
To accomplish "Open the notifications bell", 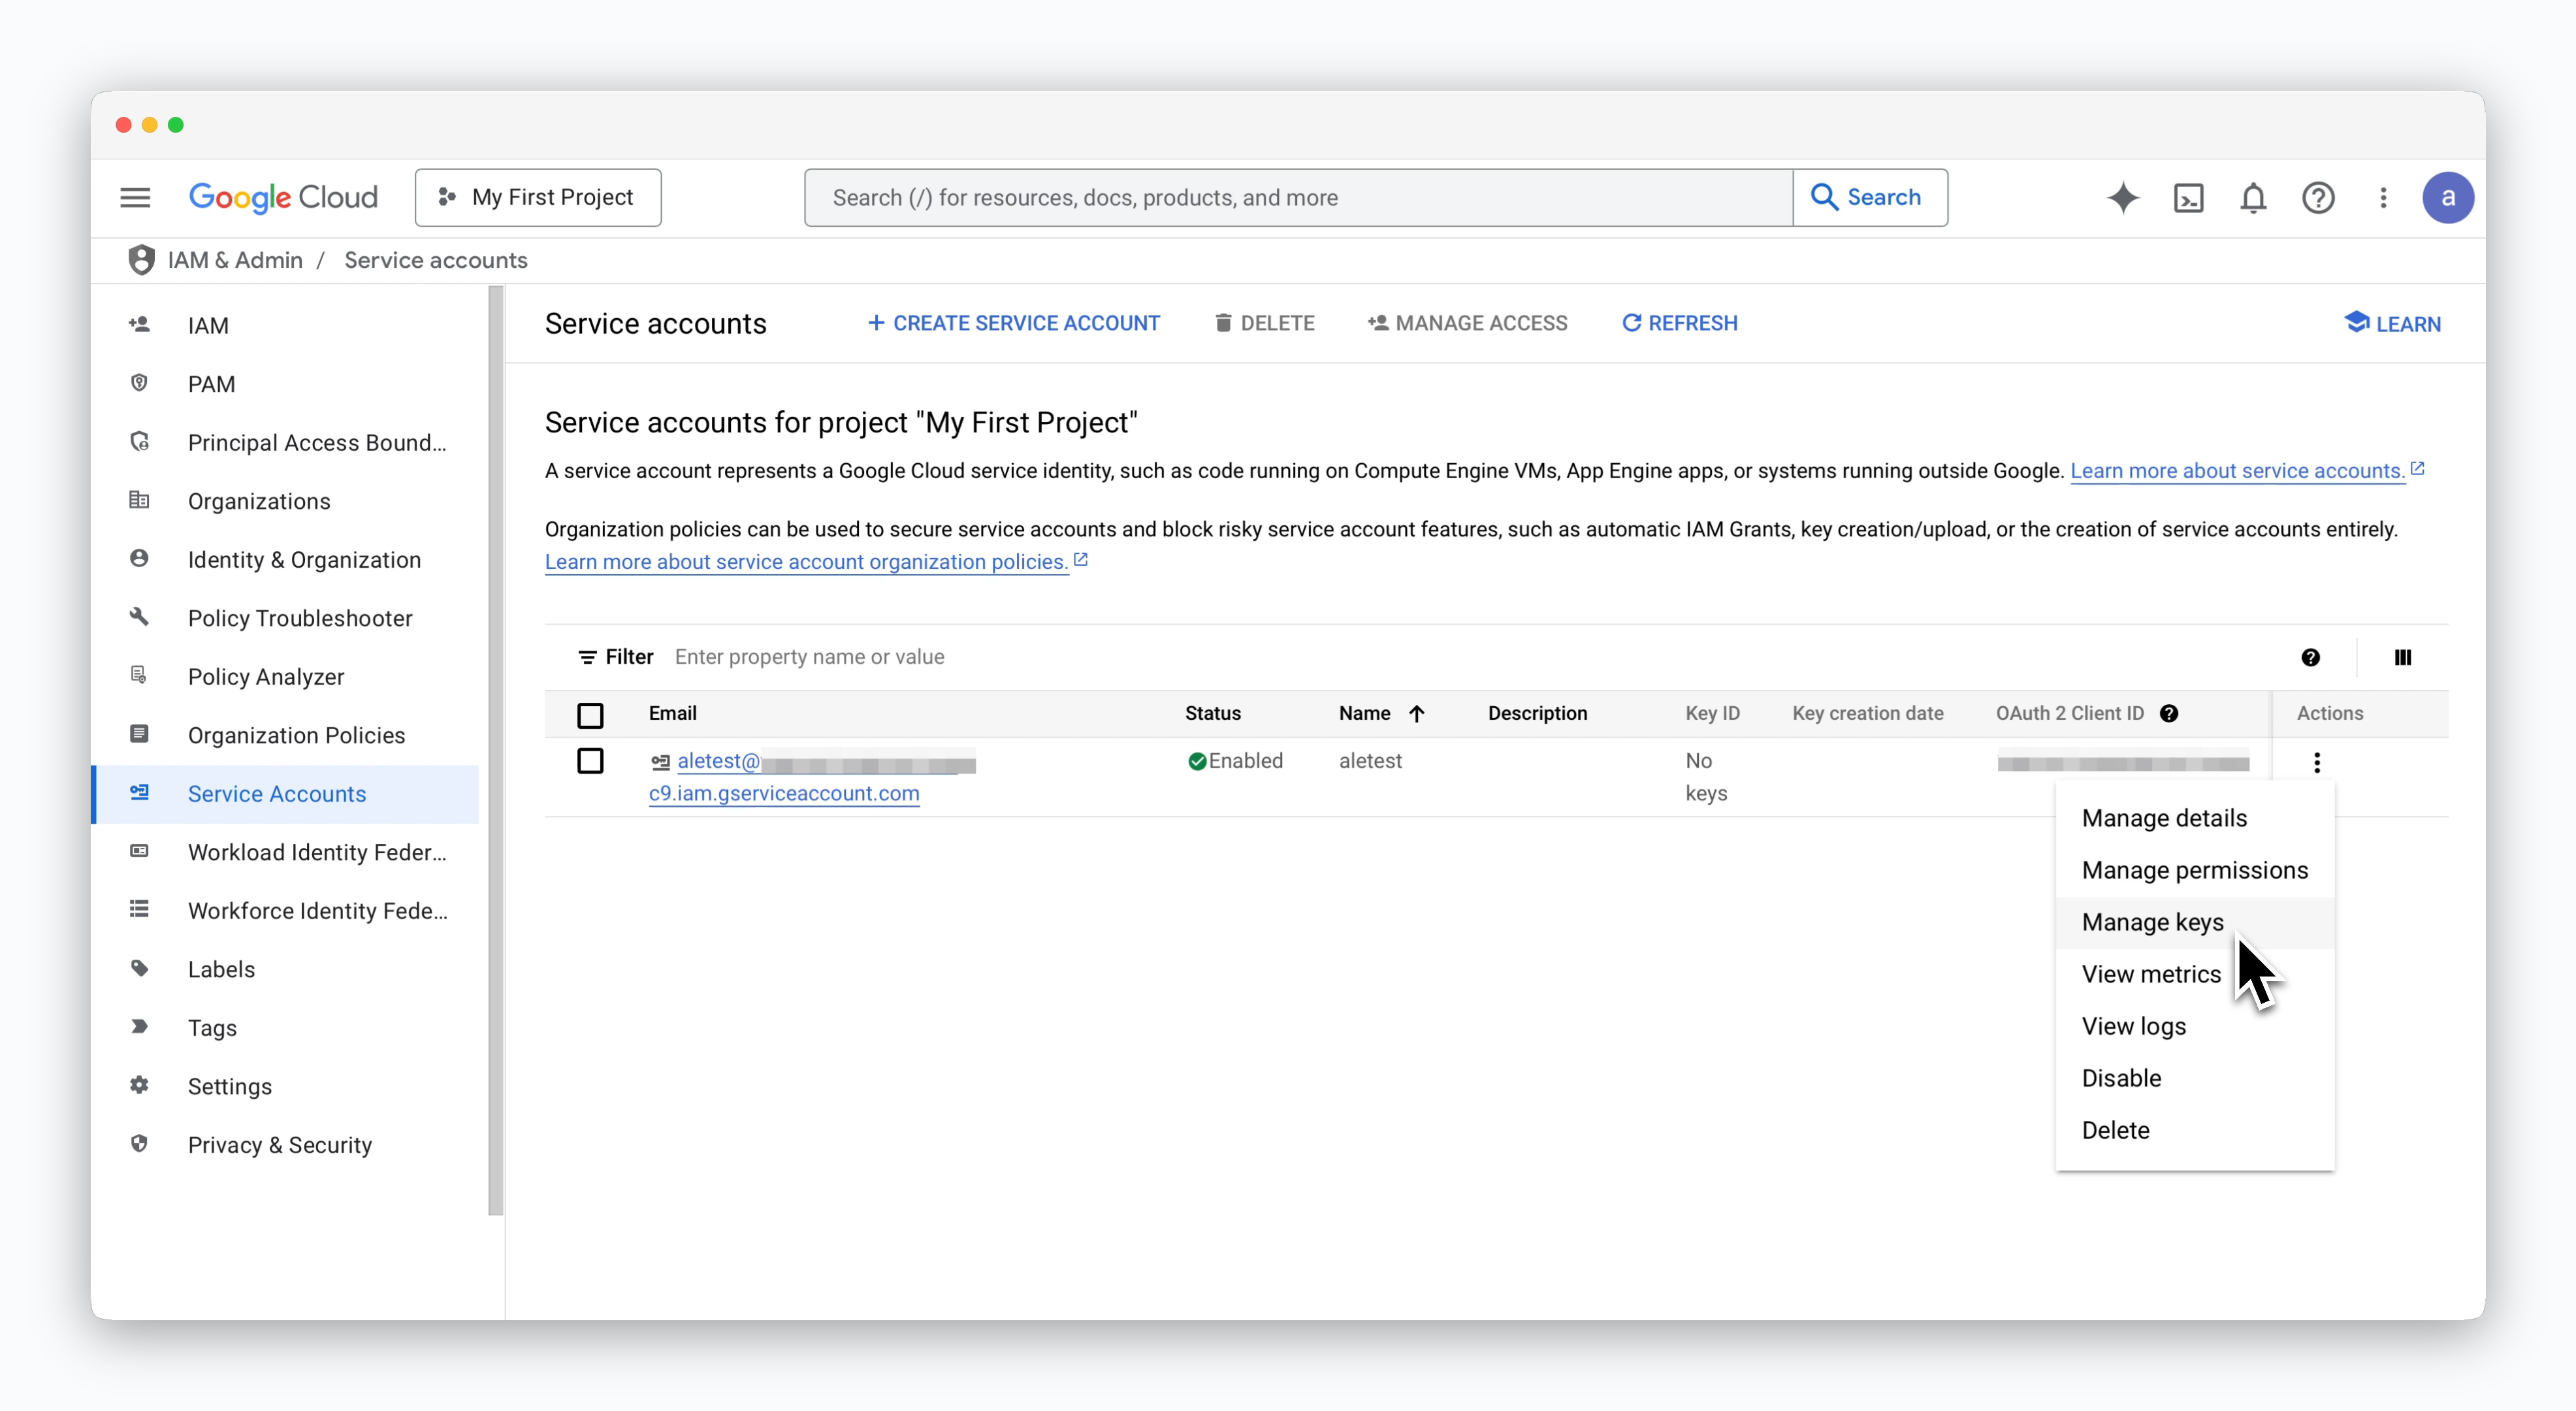I will 2253,198.
